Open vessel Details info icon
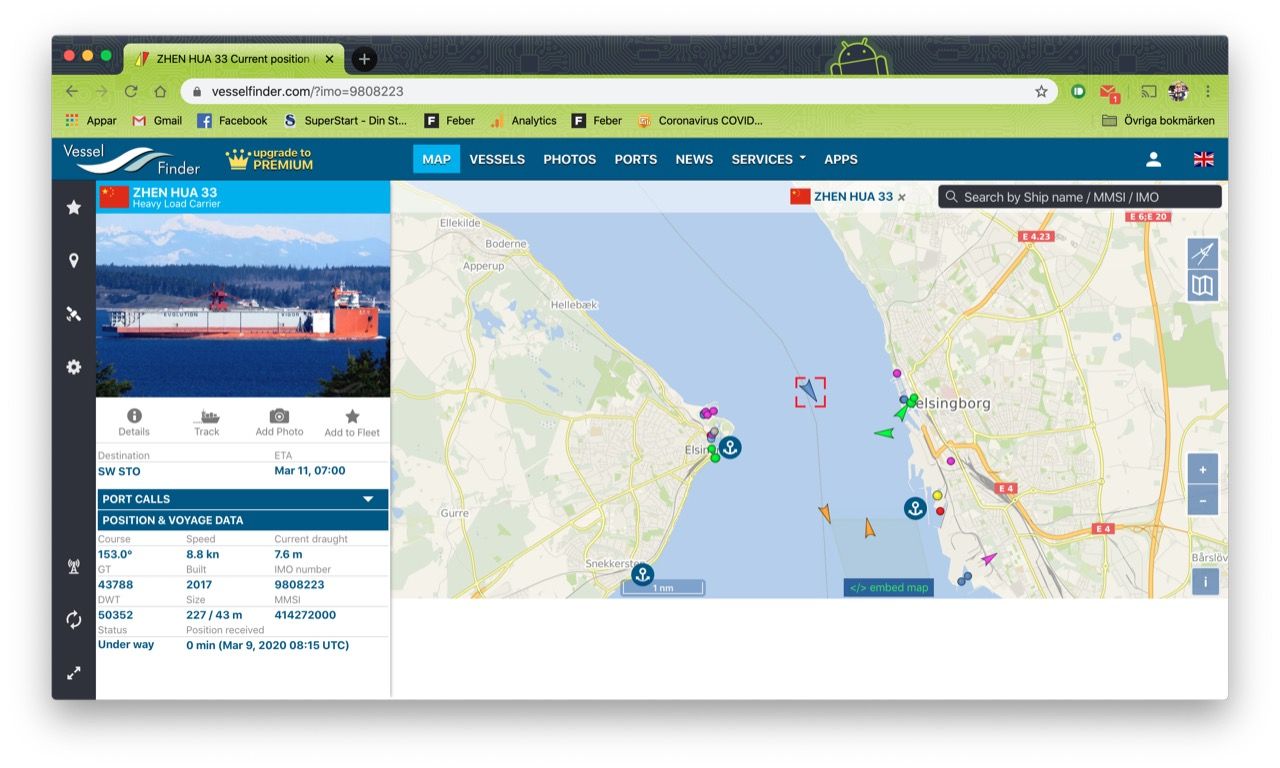1280x768 pixels. [x=134, y=422]
